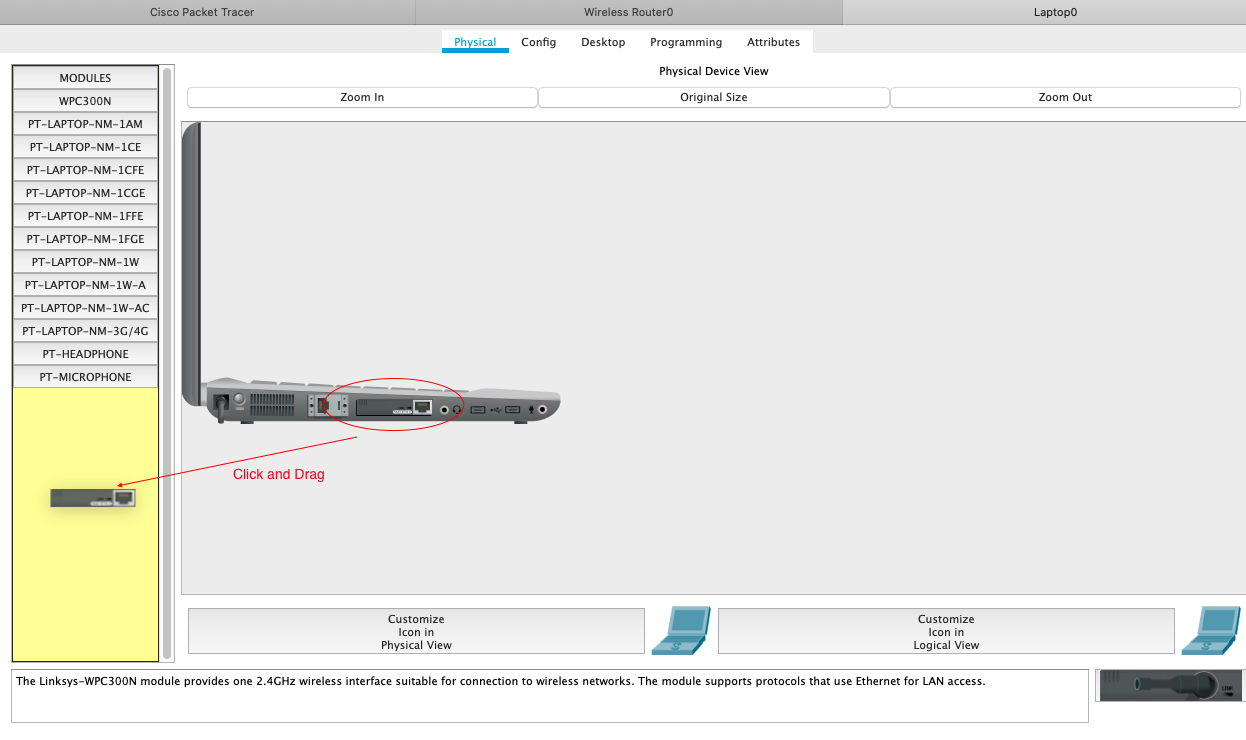This screenshot has width=1246, height=740.
Task: Click the module card in the yellow panel
Action: tap(93, 497)
